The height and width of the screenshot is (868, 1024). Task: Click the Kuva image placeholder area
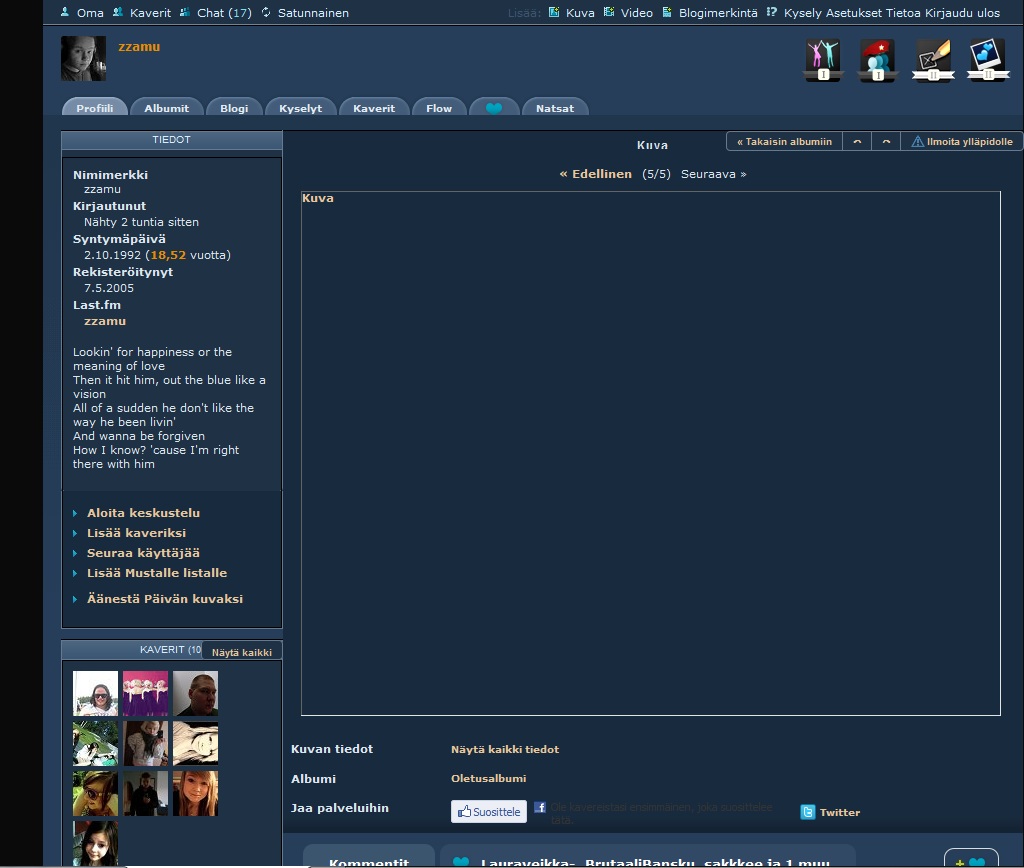point(650,453)
